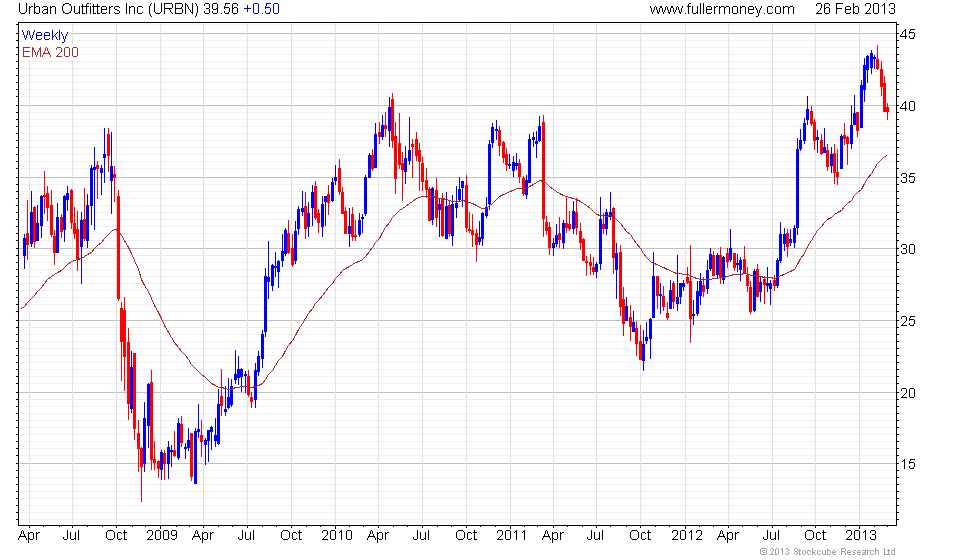Click the 39.56 last price value
The height and width of the screenshot is (560, 980).
pos(221,9)
